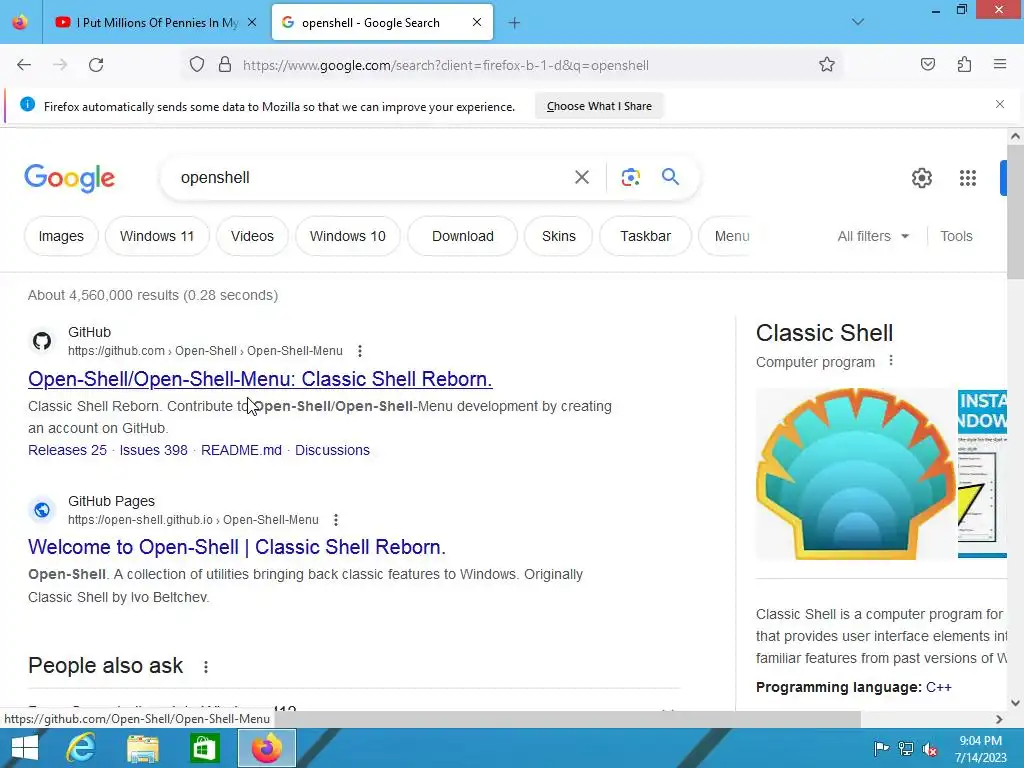Click the vertical scrollbar down arrow

[1015, 703]
